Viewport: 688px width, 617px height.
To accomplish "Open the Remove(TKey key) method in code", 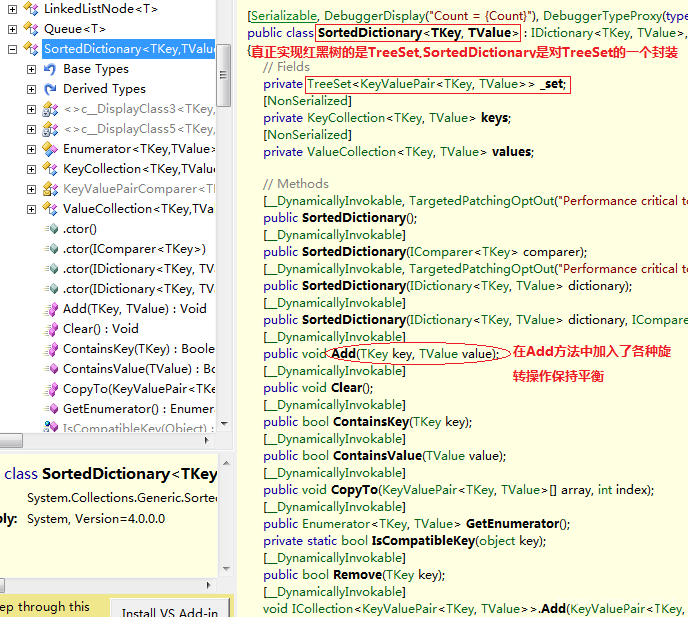I will [x=357, y=575].
